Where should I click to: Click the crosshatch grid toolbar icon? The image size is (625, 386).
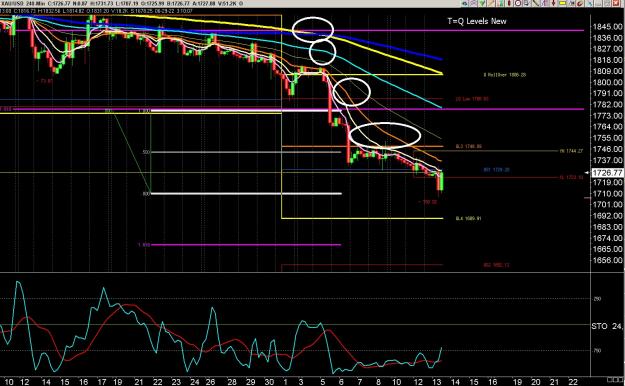473,3
